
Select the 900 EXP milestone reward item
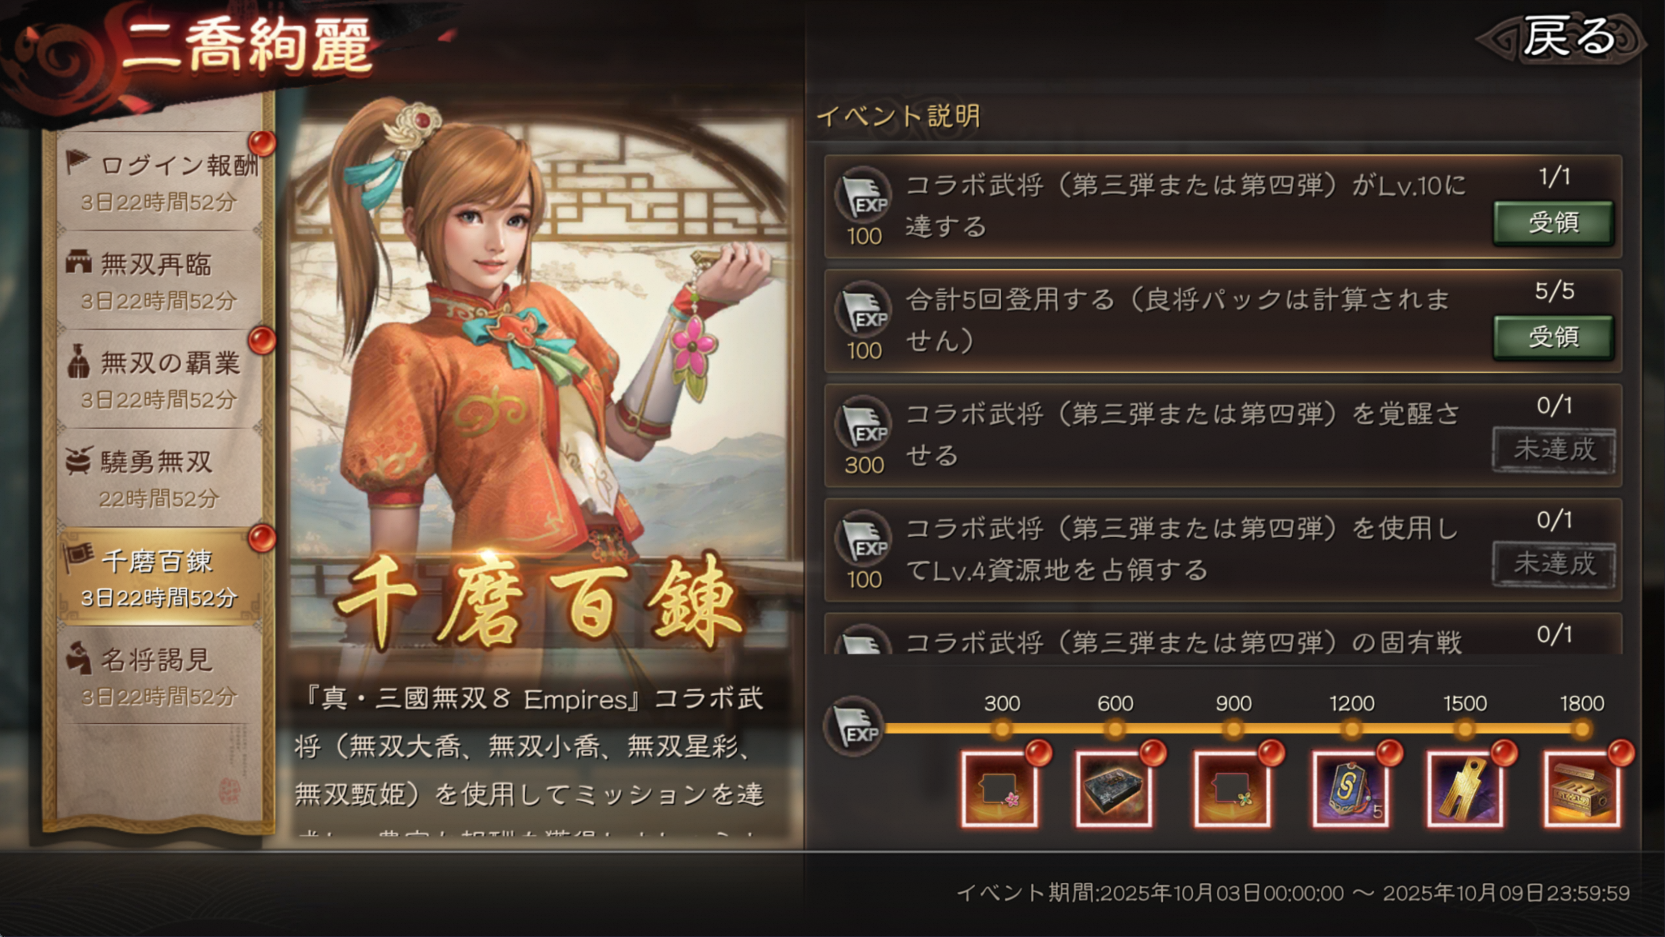[1232, 788]
